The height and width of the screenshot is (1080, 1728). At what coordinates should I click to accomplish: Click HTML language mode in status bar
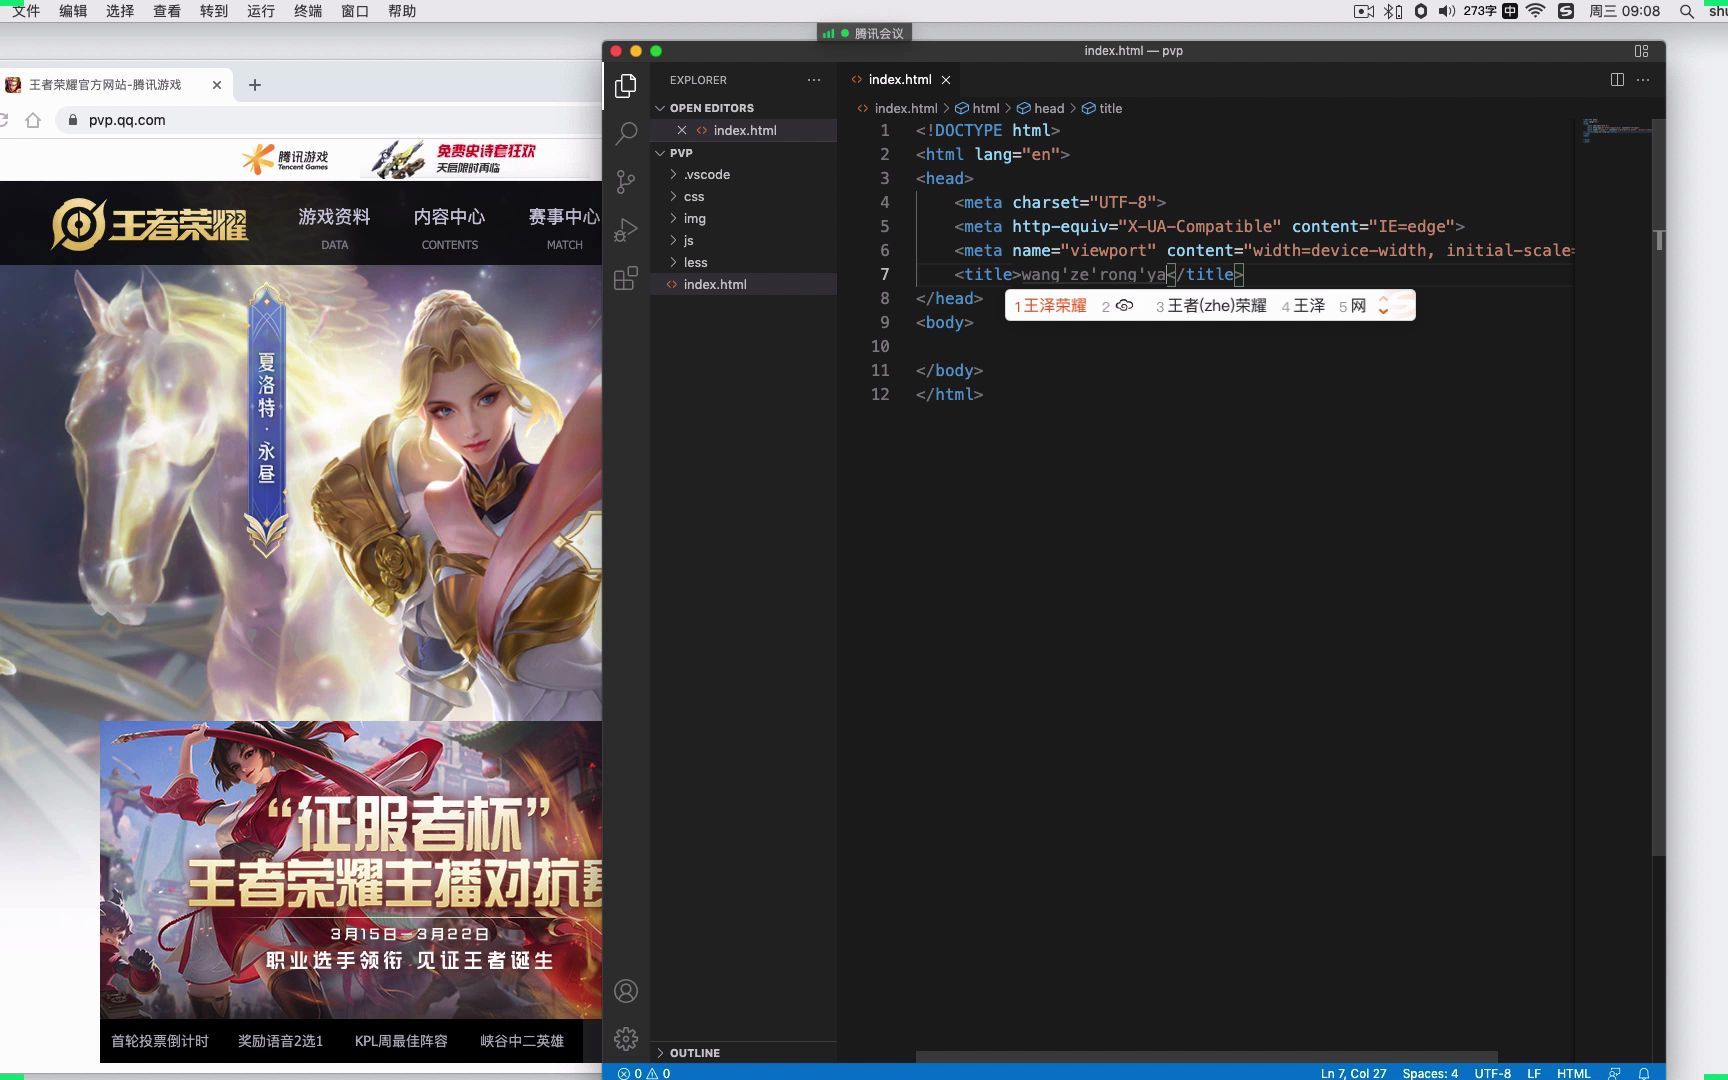1573,1073
